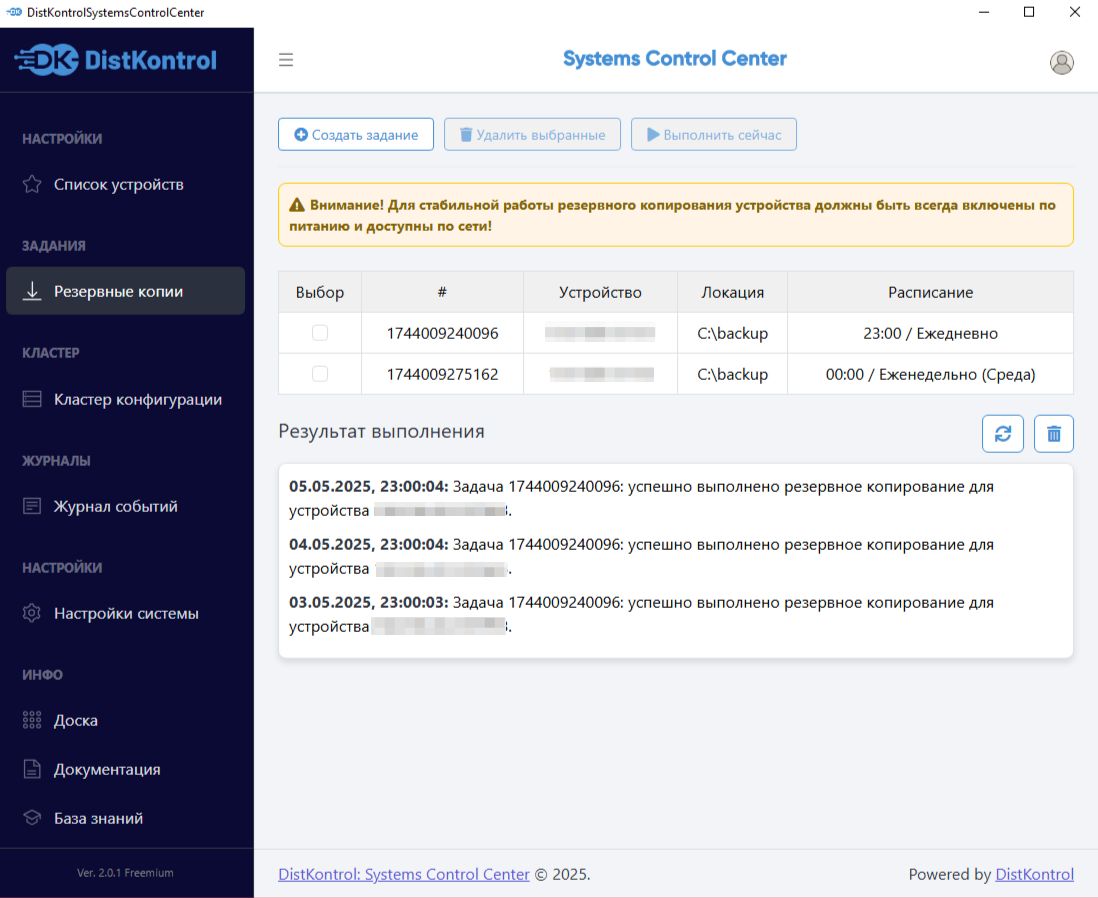Follow the Powered by DistKontrol link

point(1034,875)
